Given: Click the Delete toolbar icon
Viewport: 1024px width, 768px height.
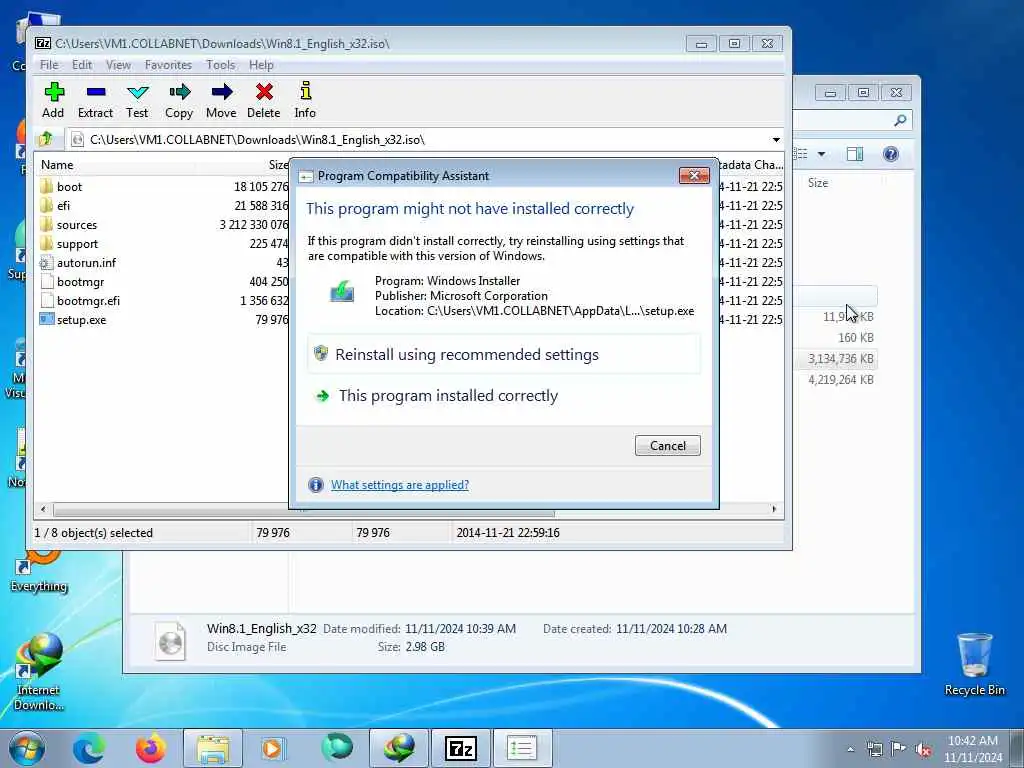Looking at the screenshot, I should coord(264,101).
